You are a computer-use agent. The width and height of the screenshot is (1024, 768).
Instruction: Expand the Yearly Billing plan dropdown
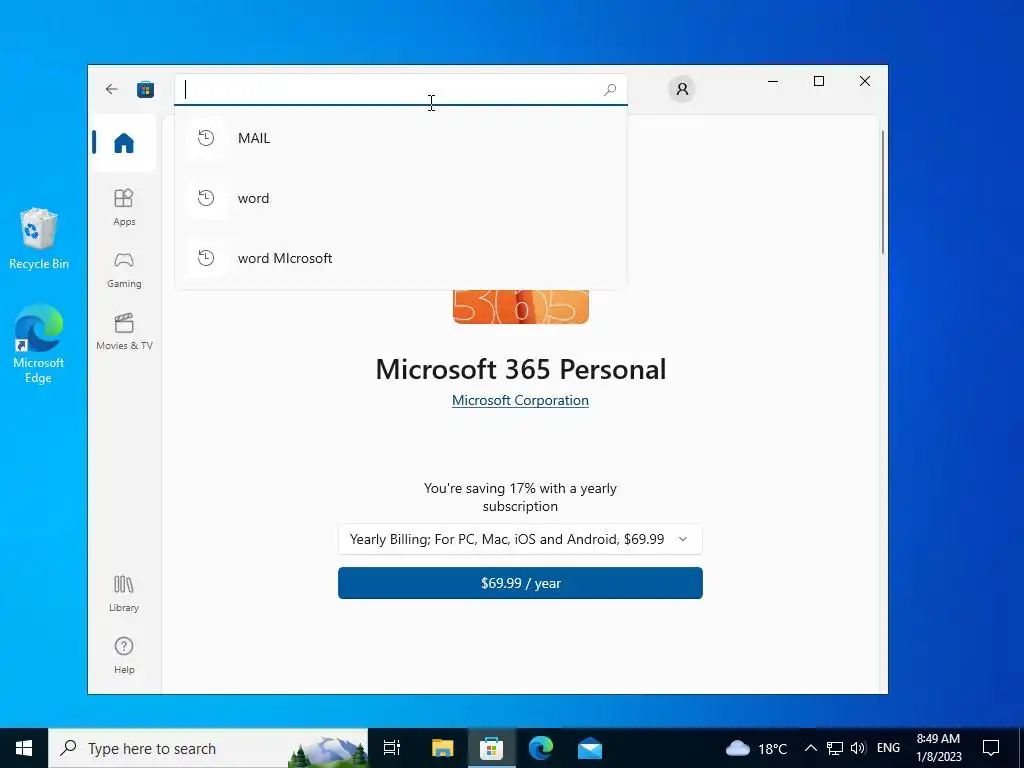(x=520, y=539)
